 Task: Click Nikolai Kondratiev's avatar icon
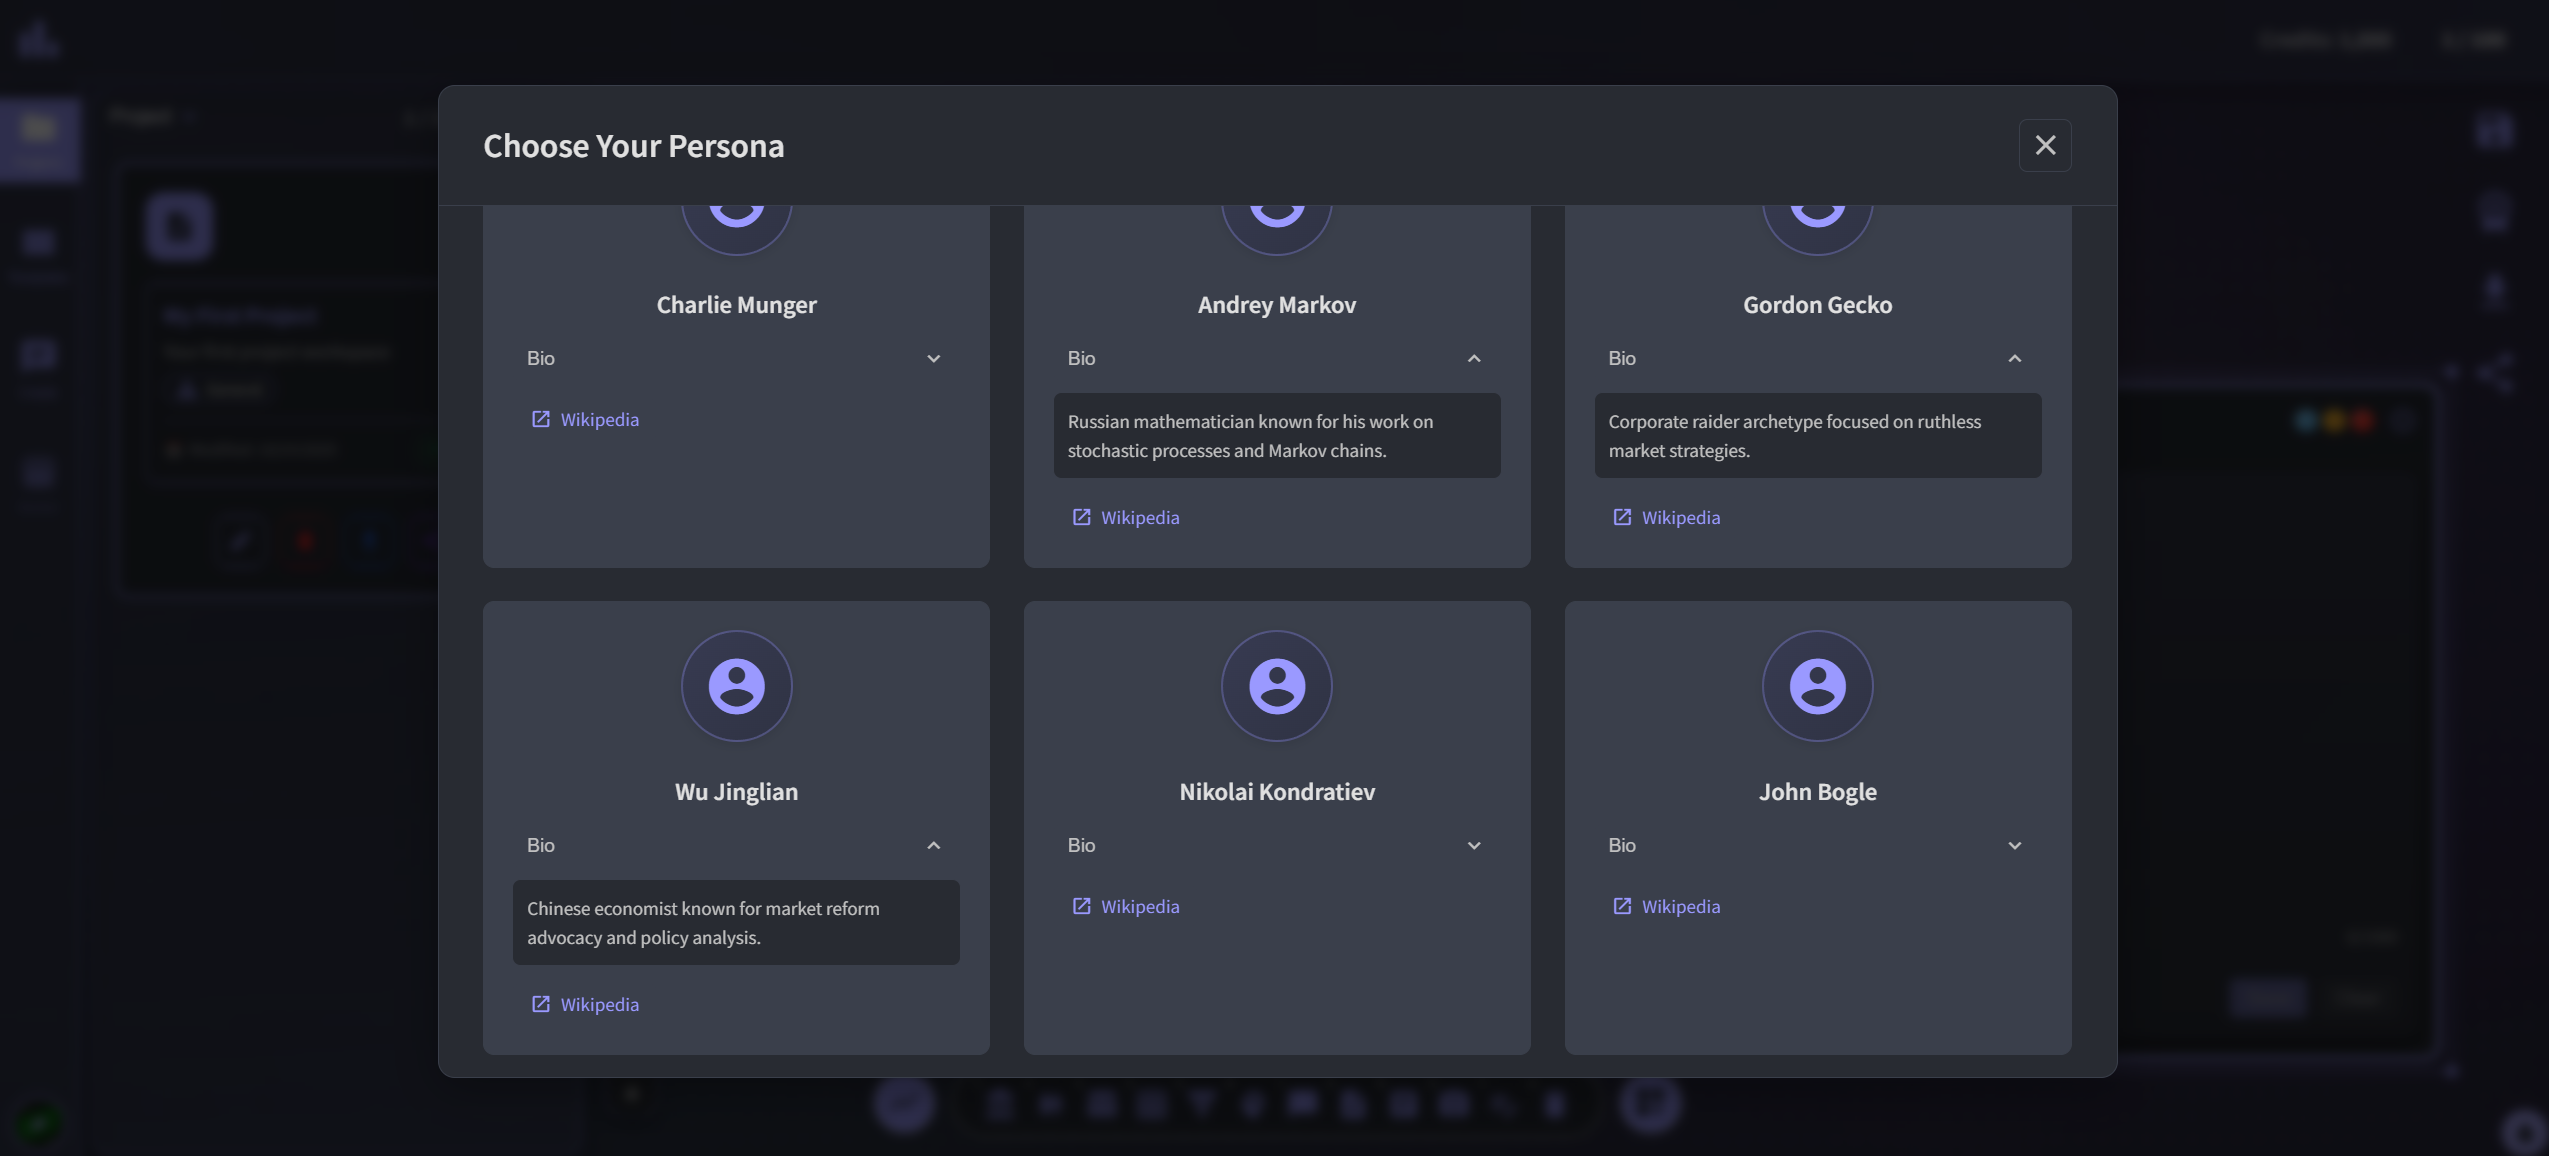(1276, 685)
